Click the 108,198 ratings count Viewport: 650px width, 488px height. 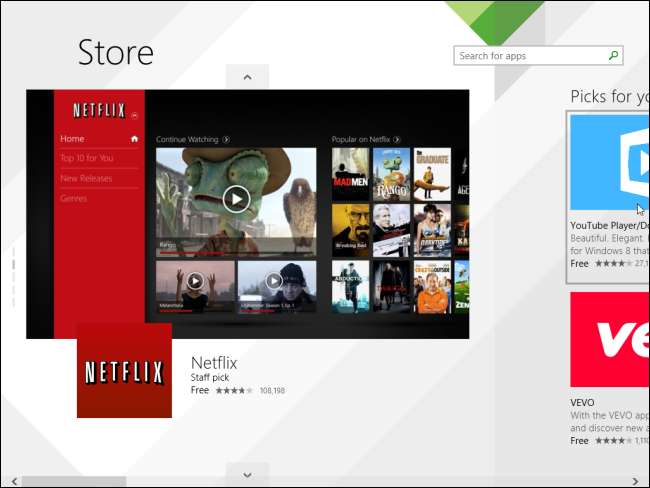(x=272, y=391)
